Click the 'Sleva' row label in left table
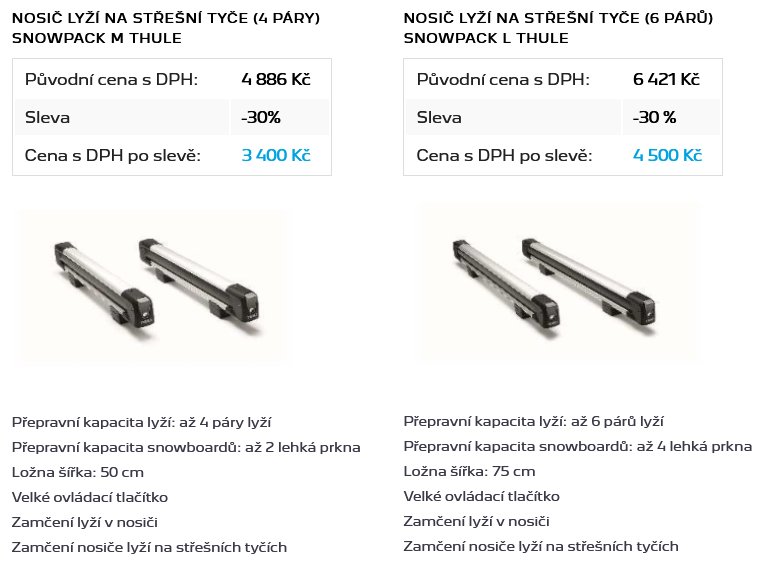This screenshot has height=568, width=772. [47, 117]
